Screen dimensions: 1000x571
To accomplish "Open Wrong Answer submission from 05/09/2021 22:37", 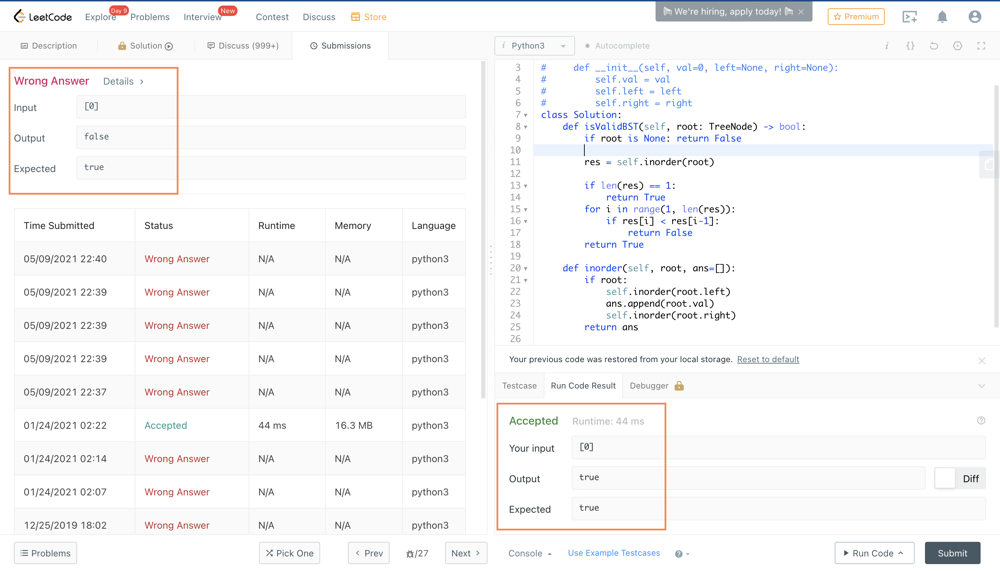I will click(x=177, y=392).
